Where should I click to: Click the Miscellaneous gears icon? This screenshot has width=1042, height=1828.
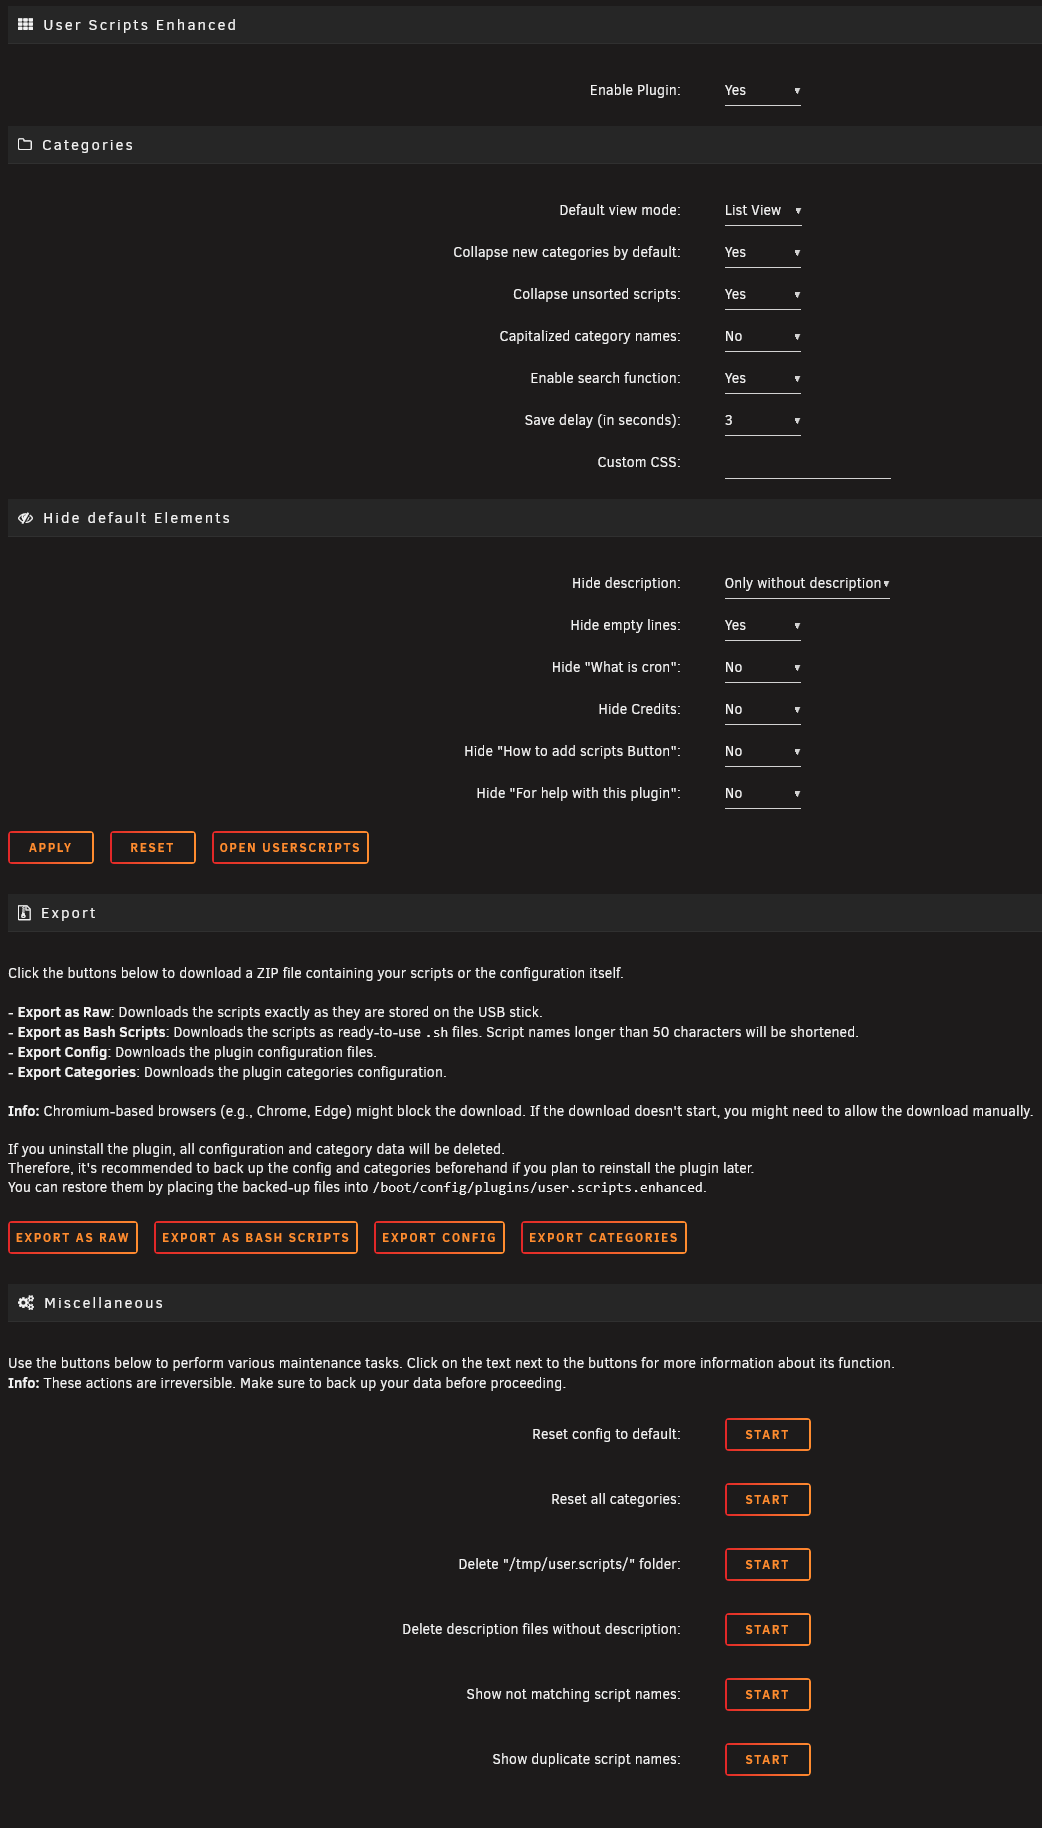point(26,1303)
